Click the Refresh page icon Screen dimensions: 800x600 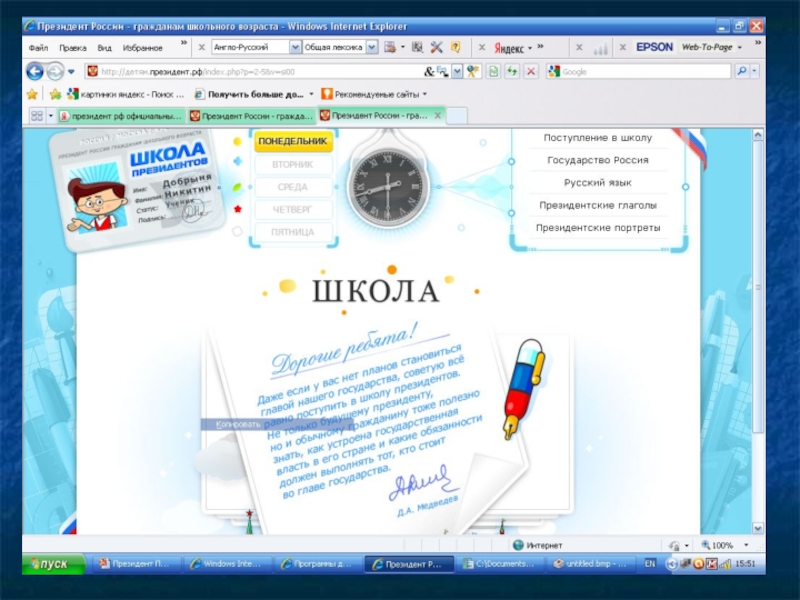(511, 71)
